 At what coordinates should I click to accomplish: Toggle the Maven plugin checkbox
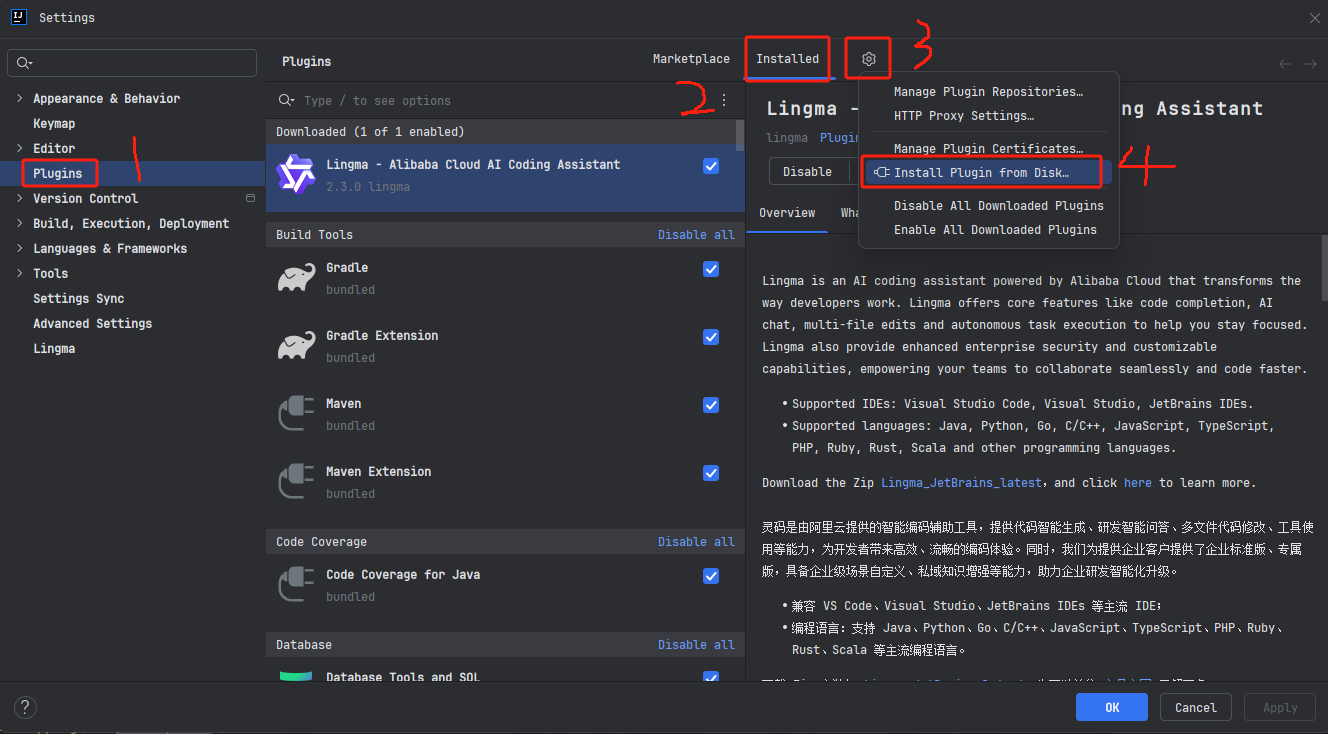[711, 405]
